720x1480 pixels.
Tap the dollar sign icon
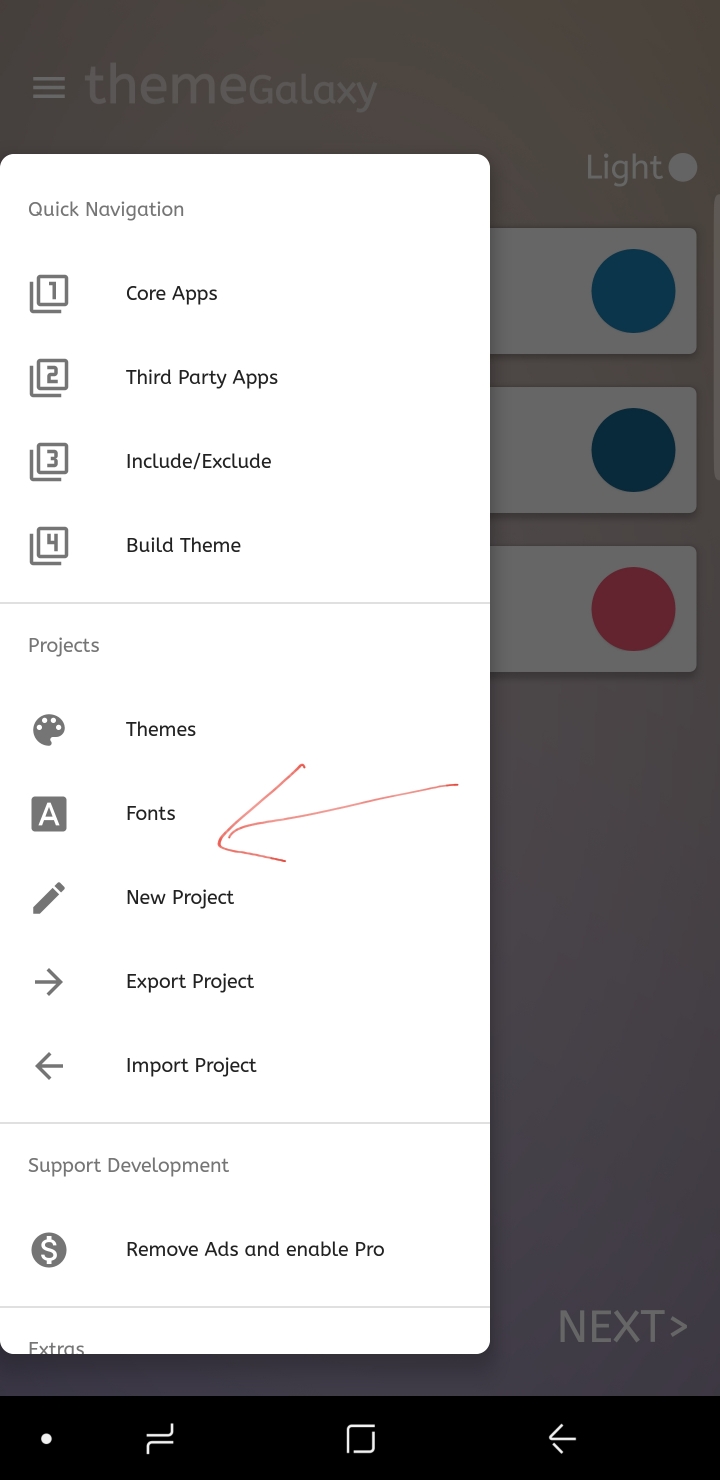coord(49,1249)
